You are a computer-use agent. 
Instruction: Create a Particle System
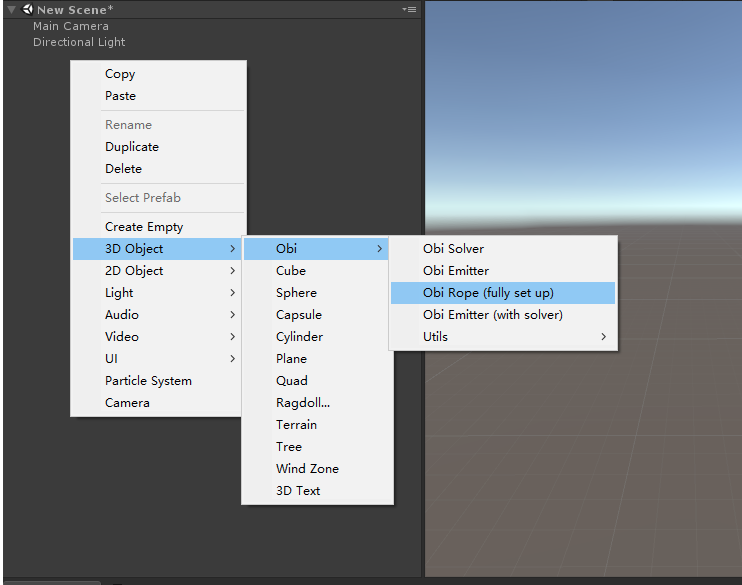click(159, 381)
